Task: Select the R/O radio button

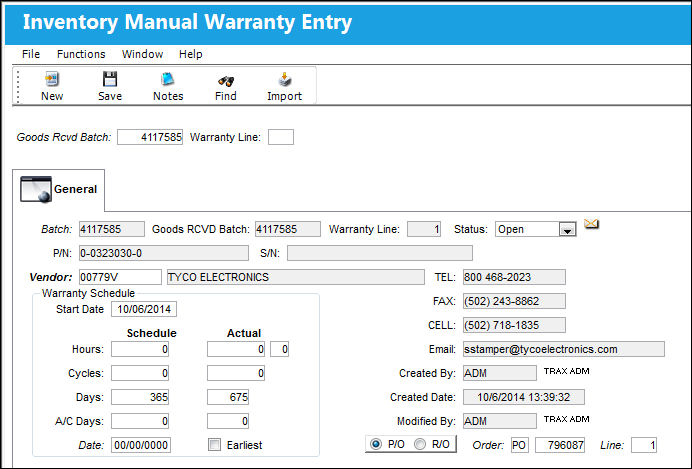Action: tap(420, 444)
